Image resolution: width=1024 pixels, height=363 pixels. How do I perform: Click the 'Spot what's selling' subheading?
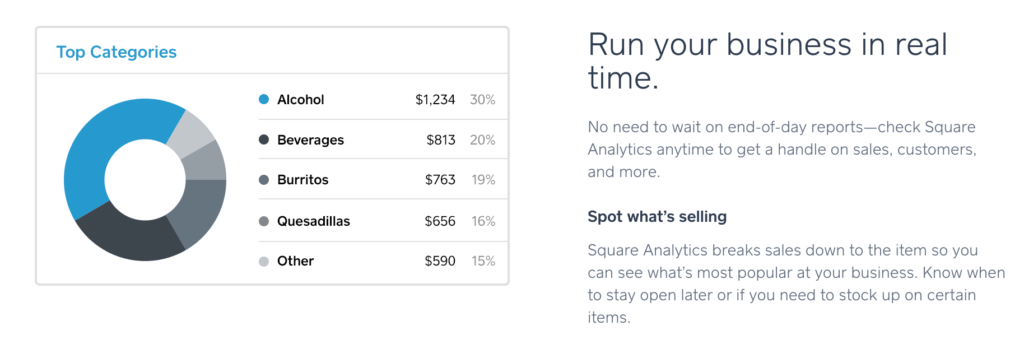point(657,217)
